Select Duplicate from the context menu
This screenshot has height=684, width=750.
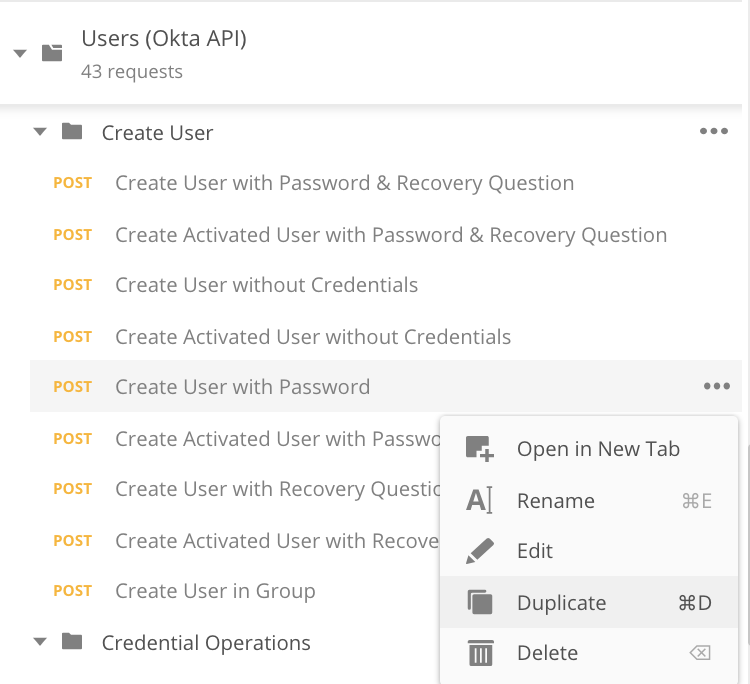click(x=561, y=603)
